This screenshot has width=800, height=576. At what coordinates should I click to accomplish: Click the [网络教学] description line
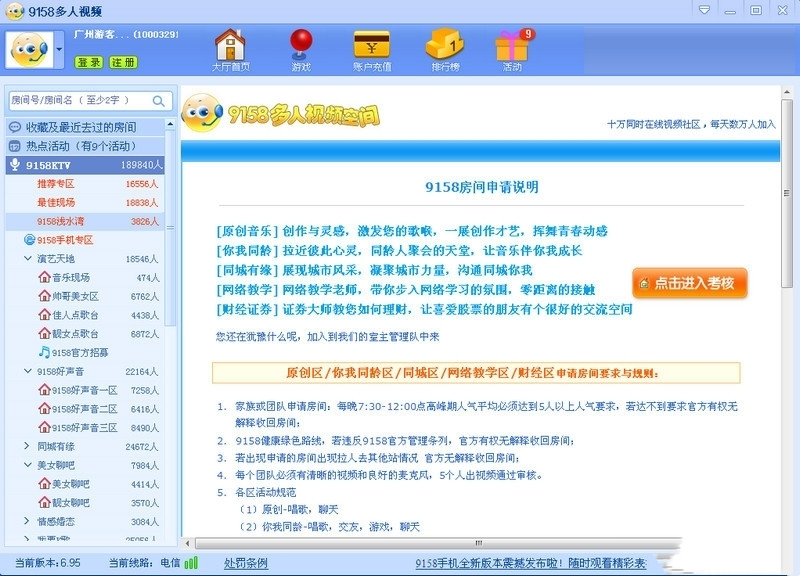click(x=406, y=290)
